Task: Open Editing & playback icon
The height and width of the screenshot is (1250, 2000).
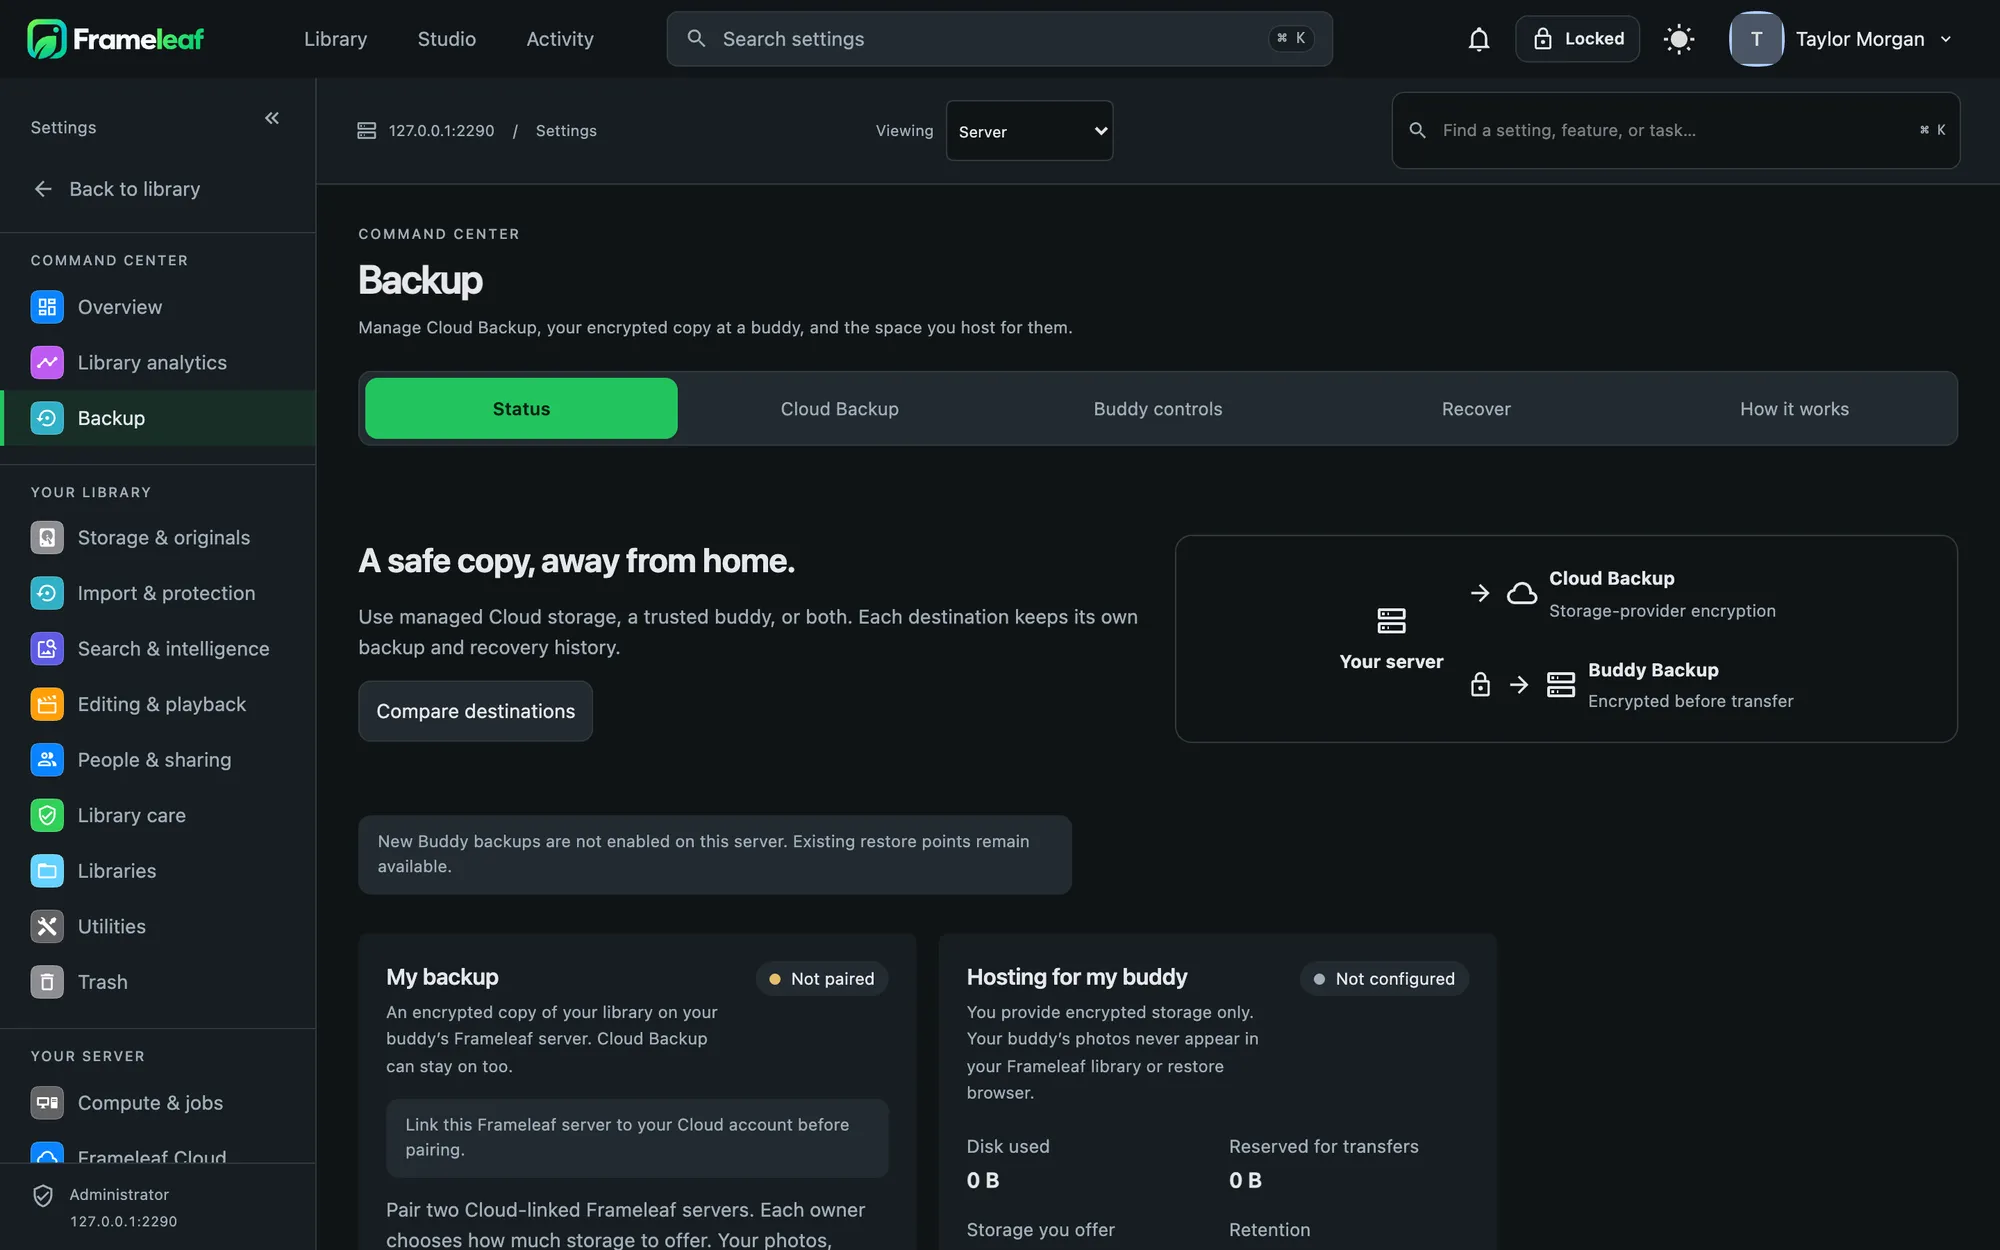Action: pos(47,704)
